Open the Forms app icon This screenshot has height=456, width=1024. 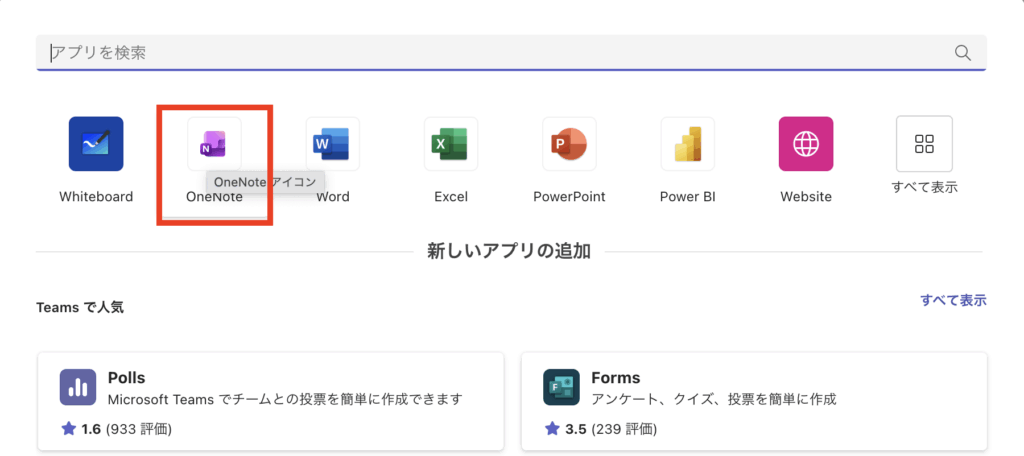point(561,387)
